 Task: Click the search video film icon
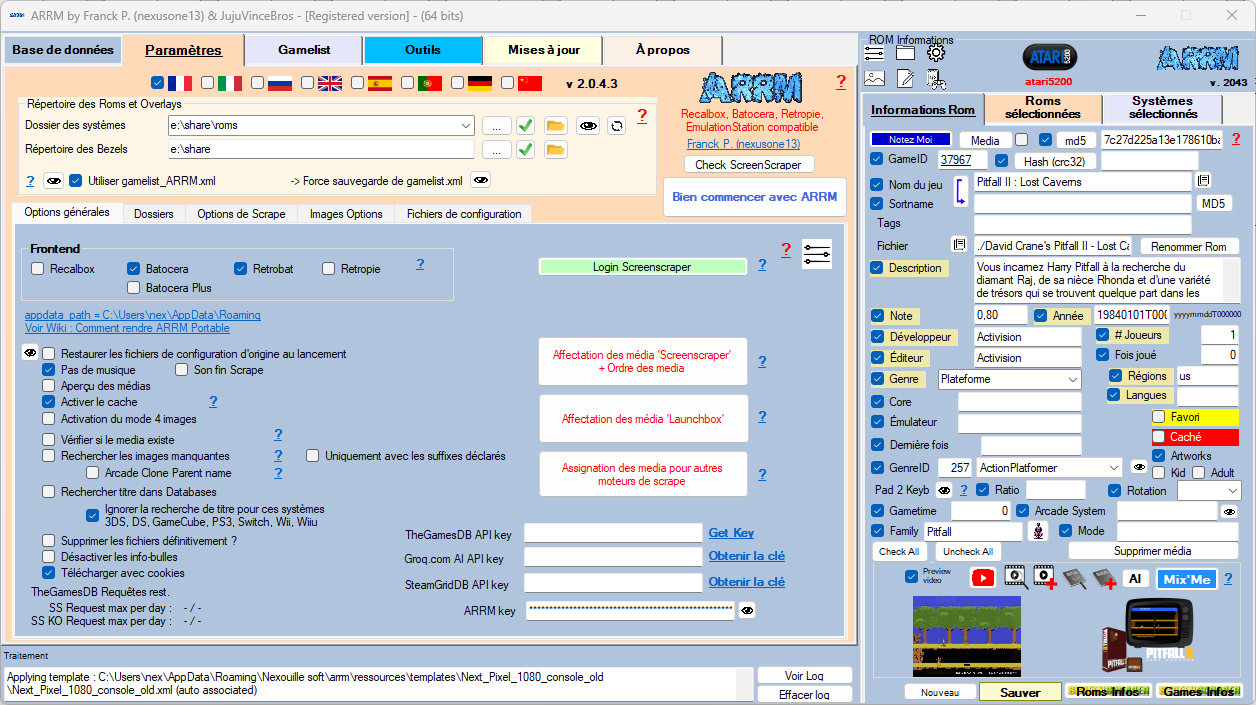1015,578
